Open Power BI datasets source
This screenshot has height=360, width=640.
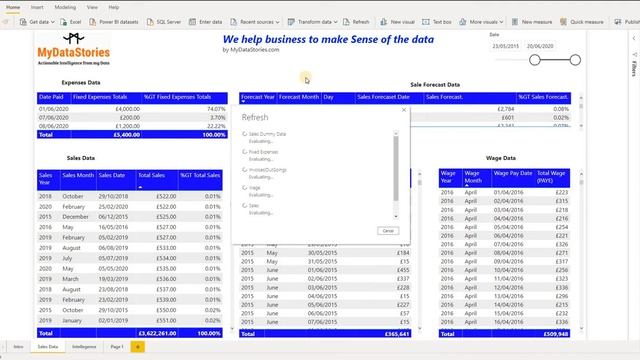click(114, 22)
